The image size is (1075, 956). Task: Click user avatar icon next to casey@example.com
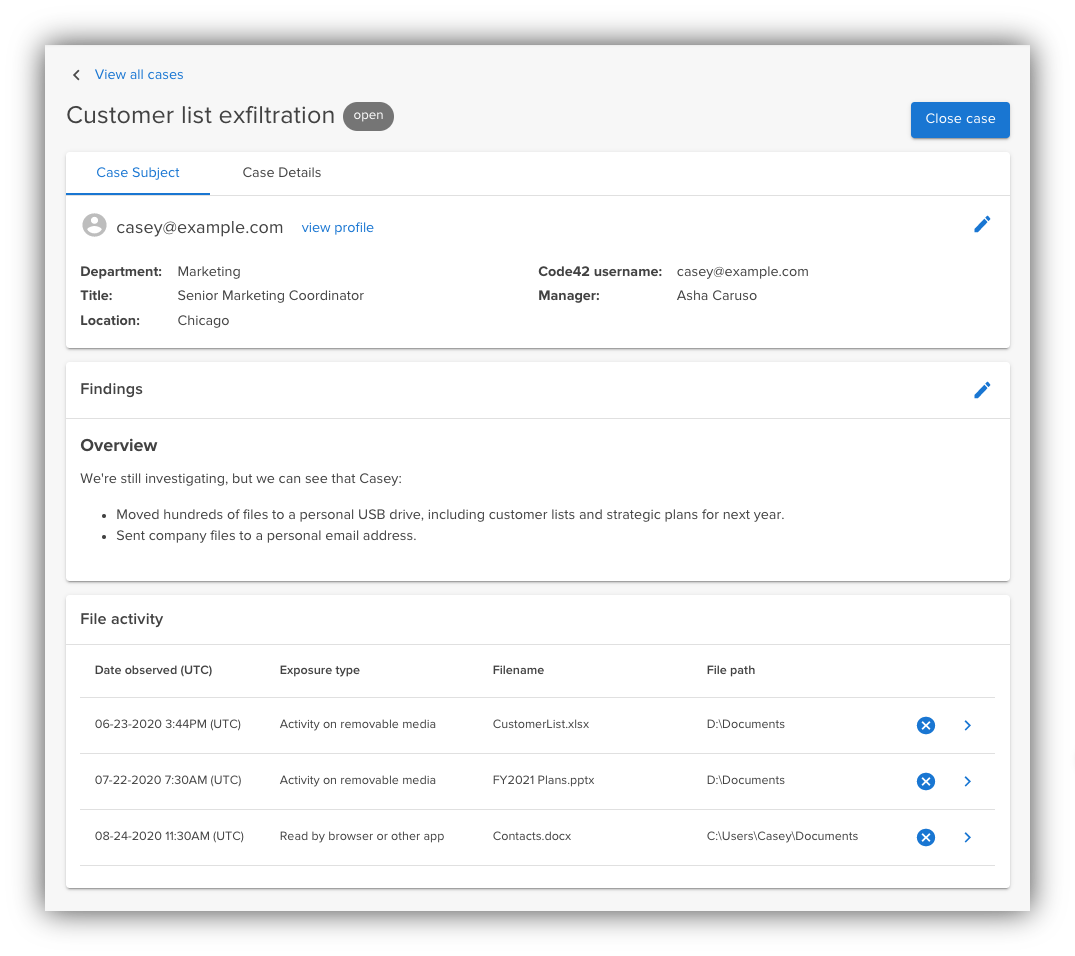point(94,226)
